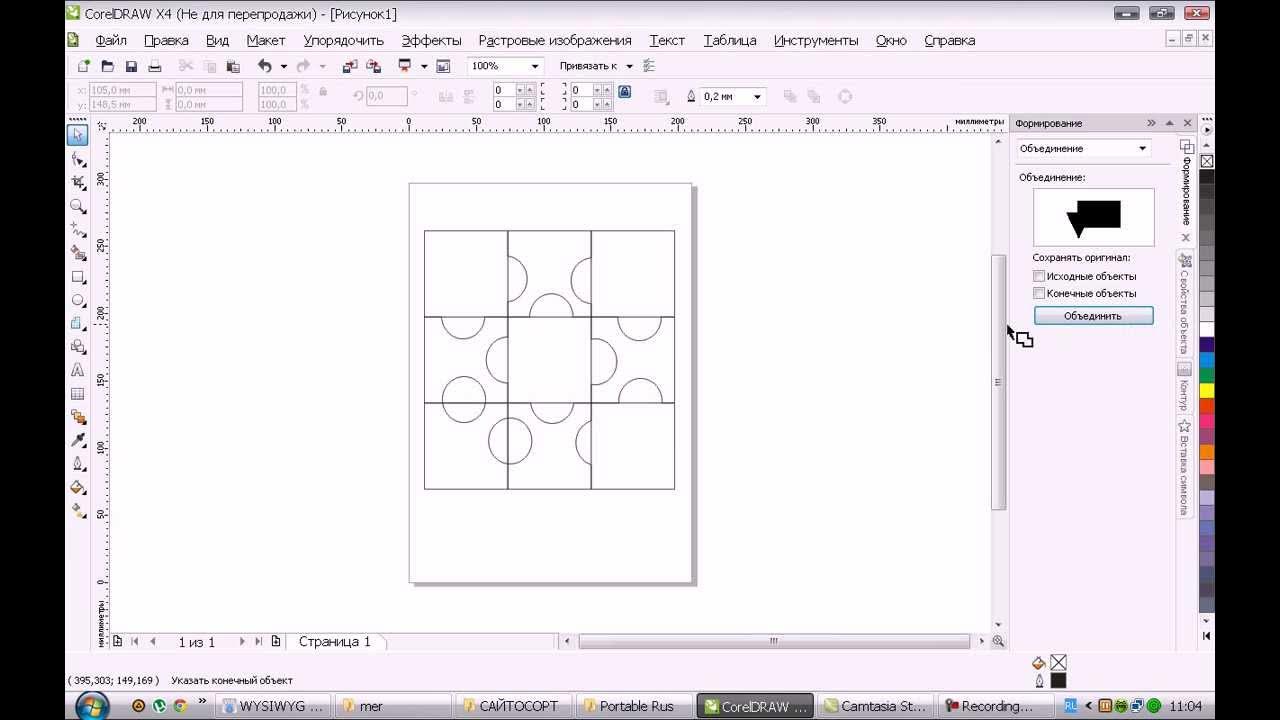This screenshot has height=720, width=1280.
Task: Open the Windows Start button
Action: click(93, 705)
